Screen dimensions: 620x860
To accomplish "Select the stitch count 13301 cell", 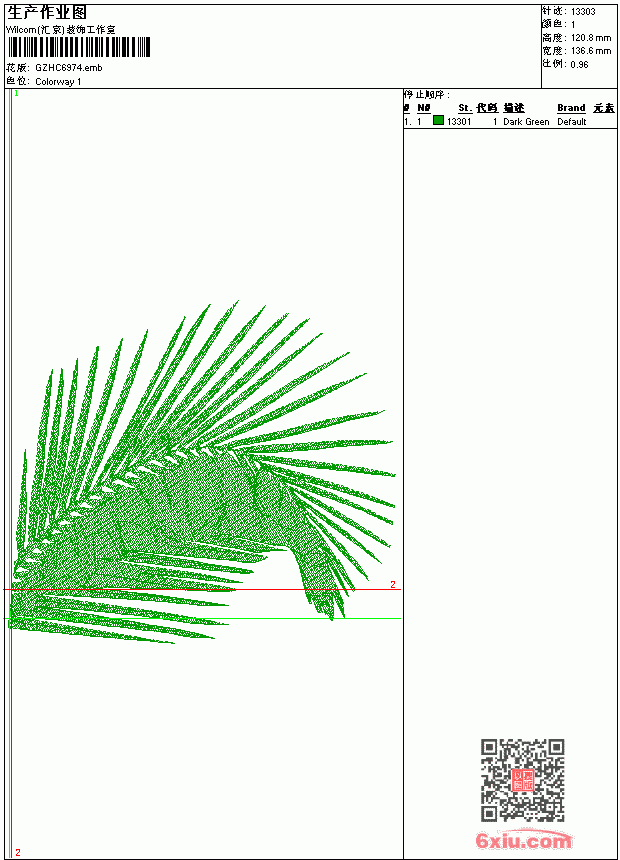I will [x=459, y=122].
